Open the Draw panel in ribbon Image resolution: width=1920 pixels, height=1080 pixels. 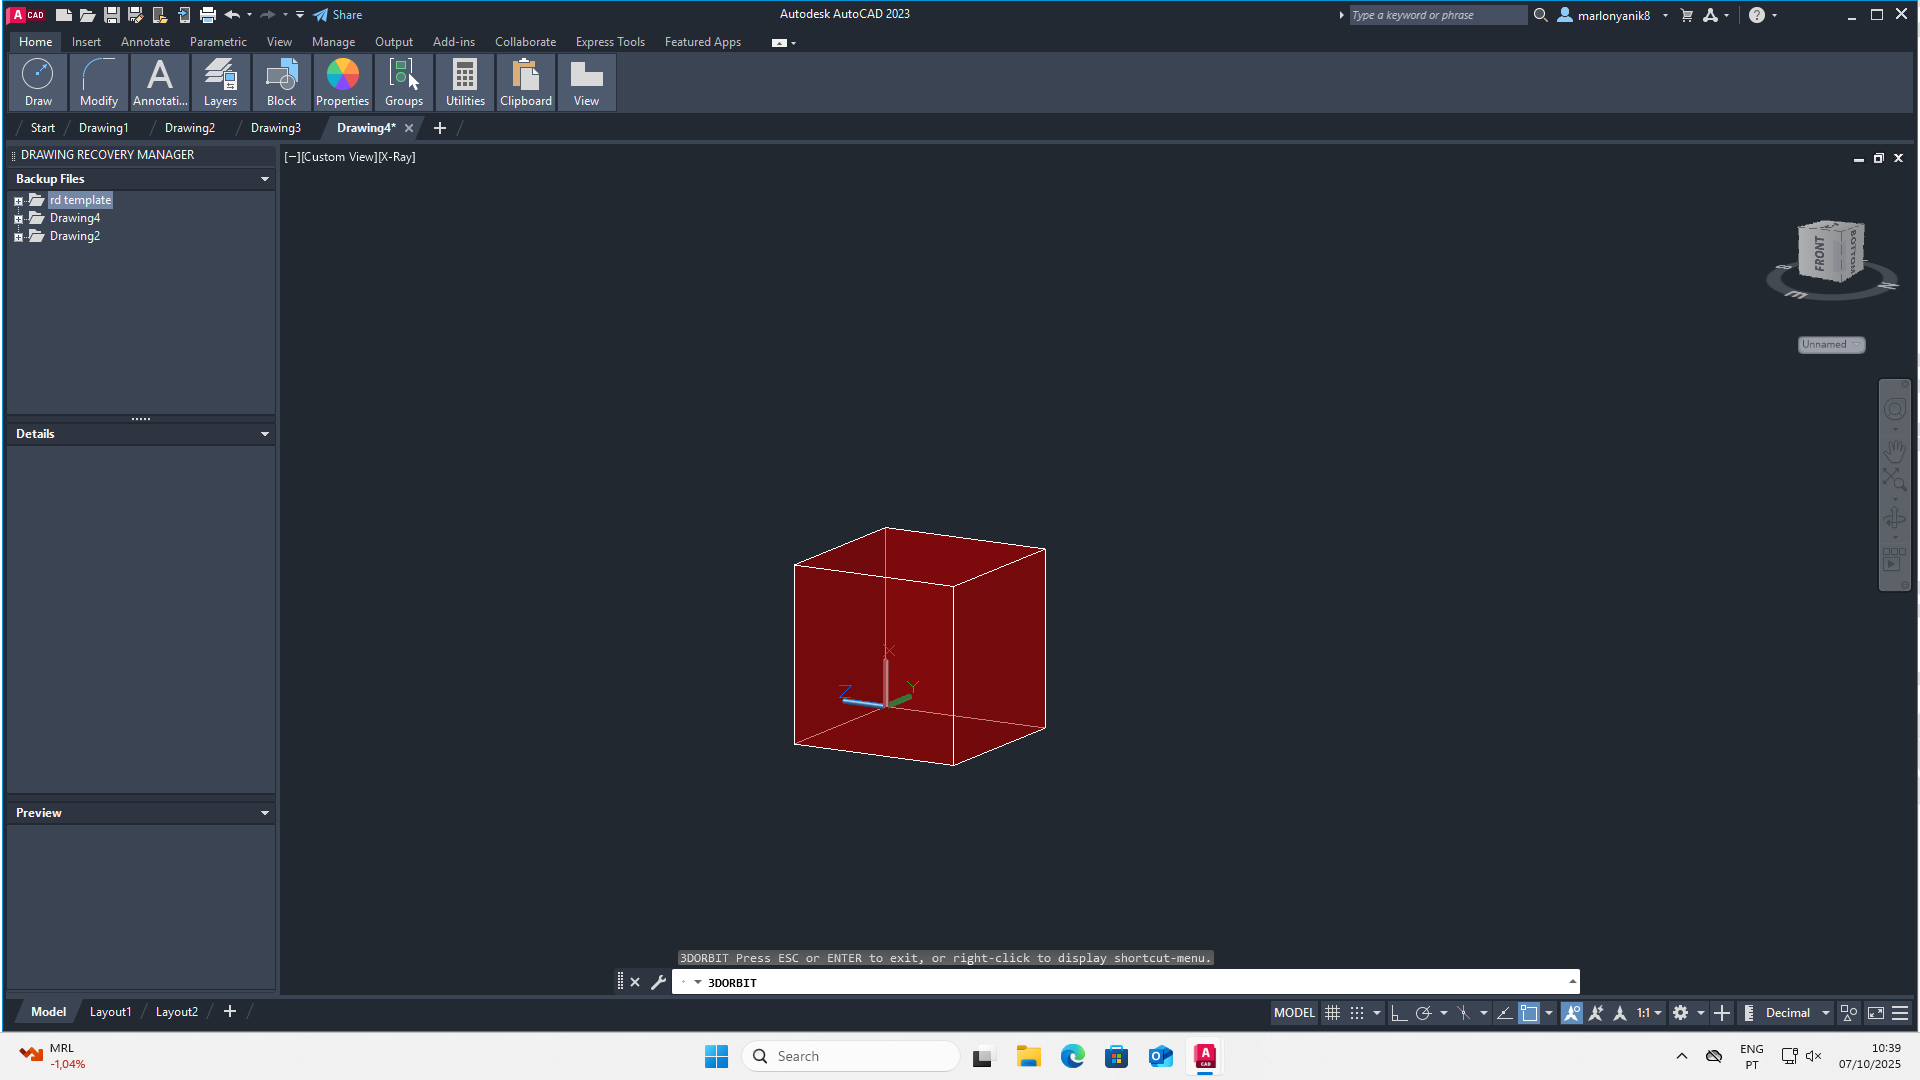click(38, 82)
